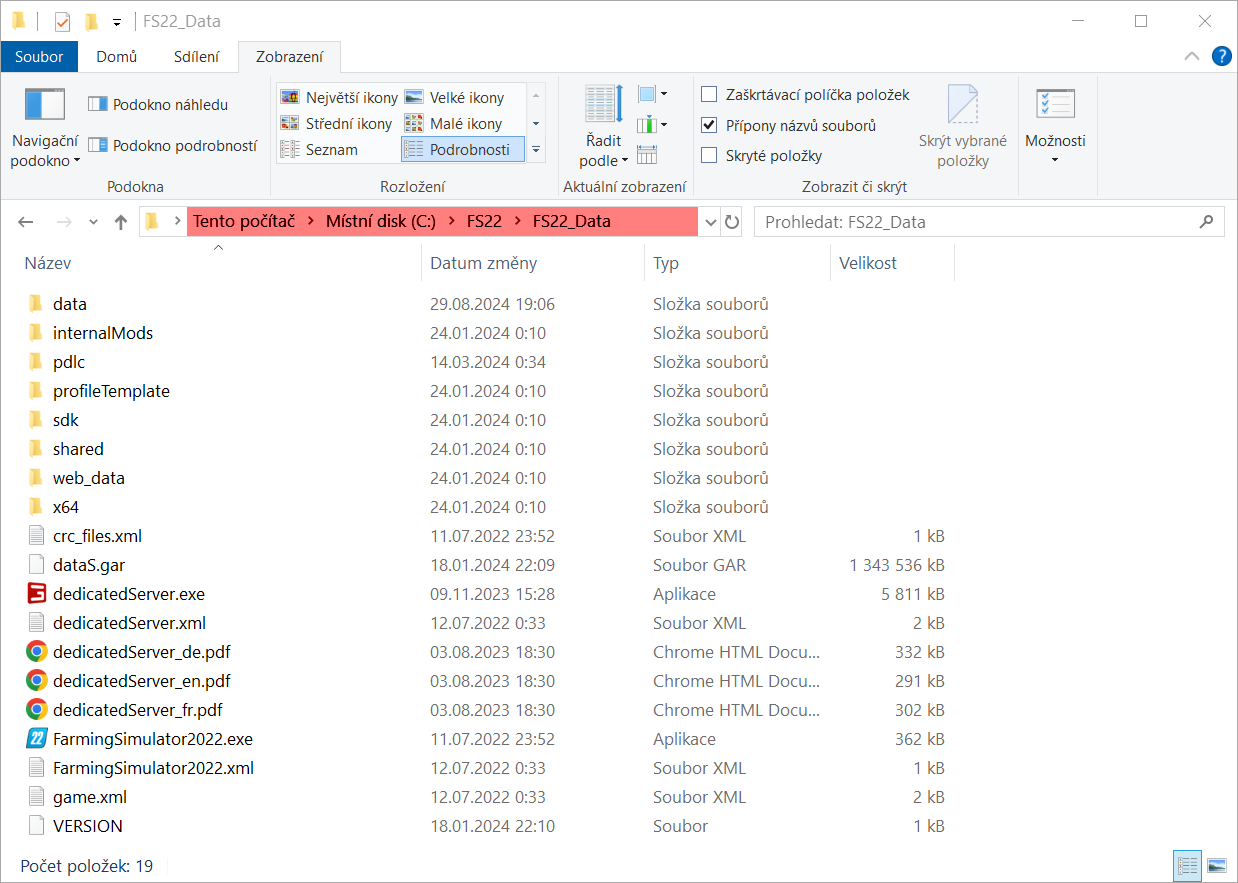The image size is (1238, 883).
Task: Select the dedicatedServer.xml file
Action: coord(129,623)
